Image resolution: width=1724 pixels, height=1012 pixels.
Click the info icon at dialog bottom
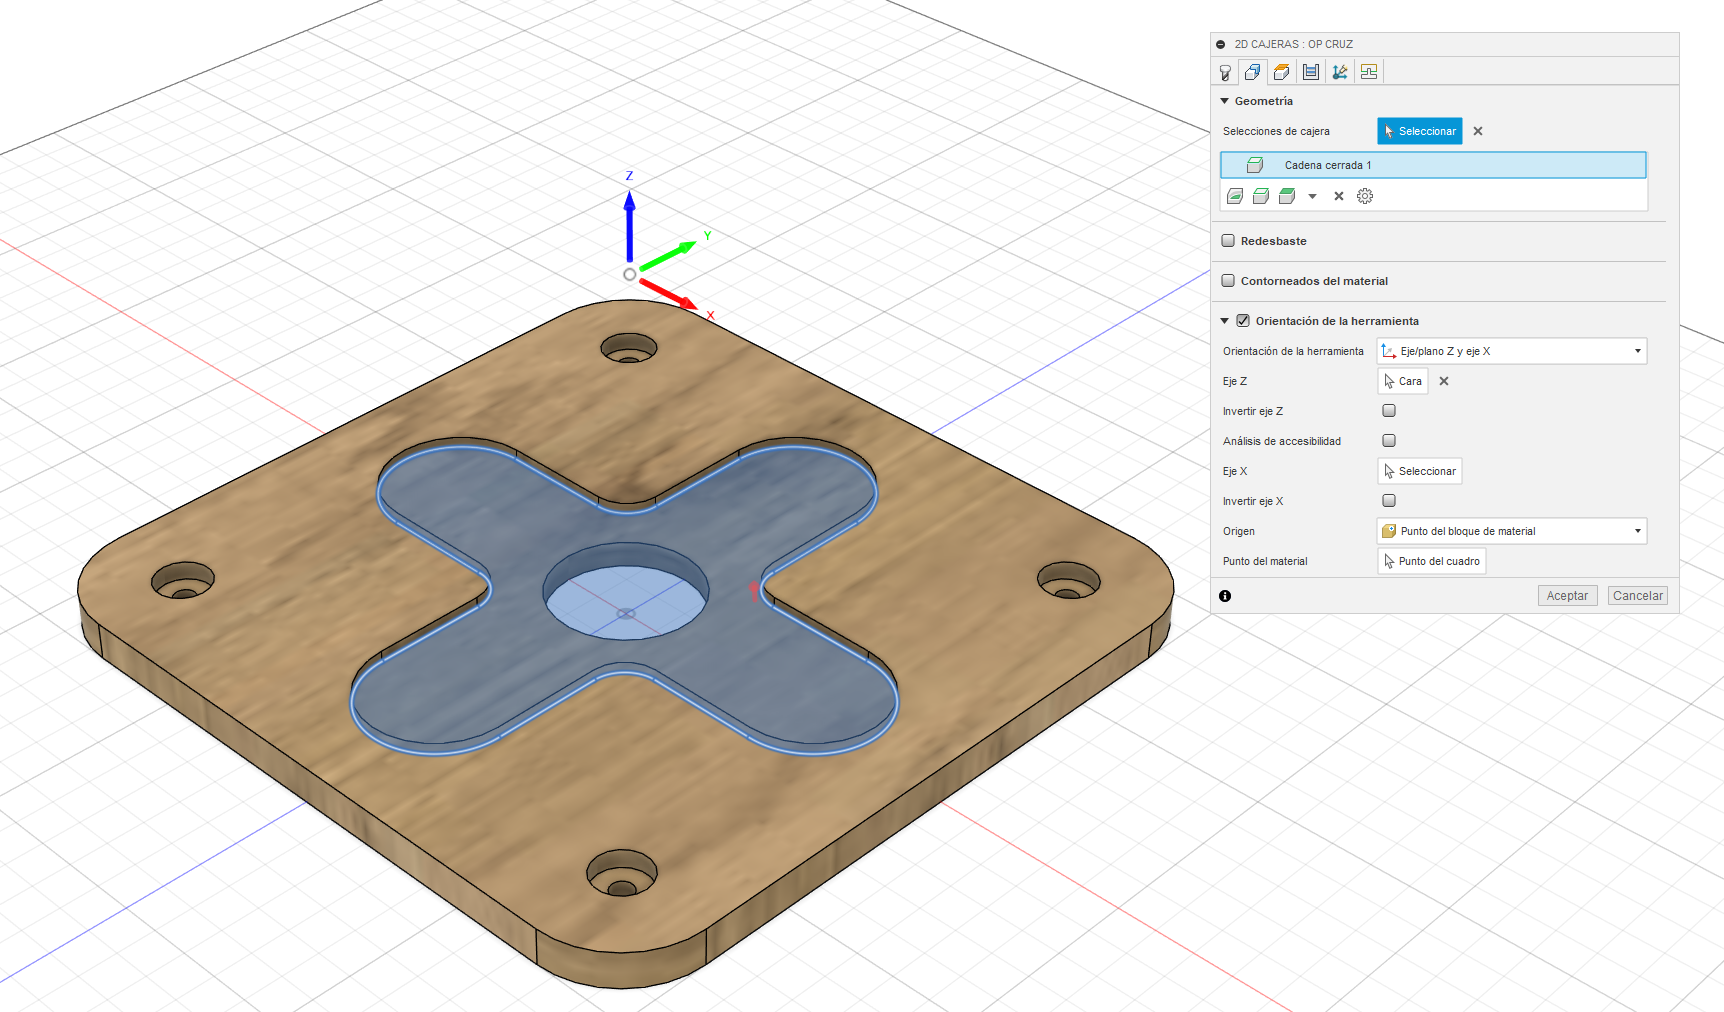[1225, 596]
